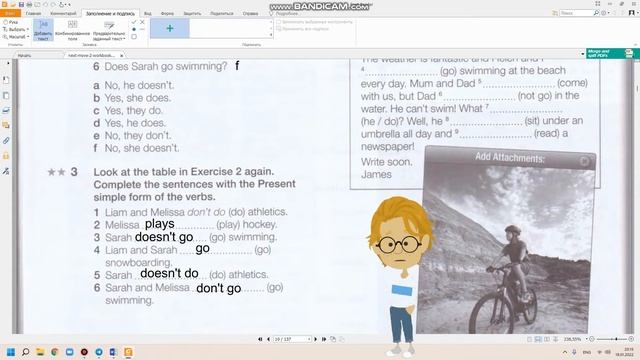Open the Поделиться ribbon tab
Image resolution: width=640 pixels, height=360 pixels.
click(x=222, y=13)
